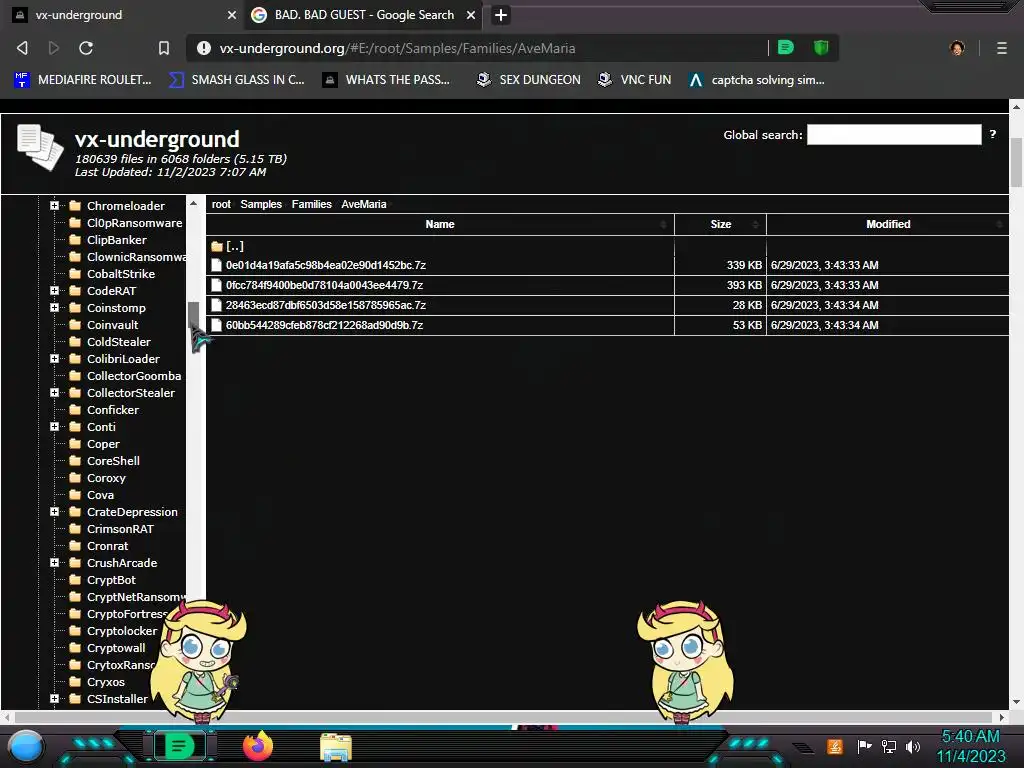Open the browser hamburger menu
This screenshot has width=1024, height=768.
pyautogui.click(x=1002, y=48)
